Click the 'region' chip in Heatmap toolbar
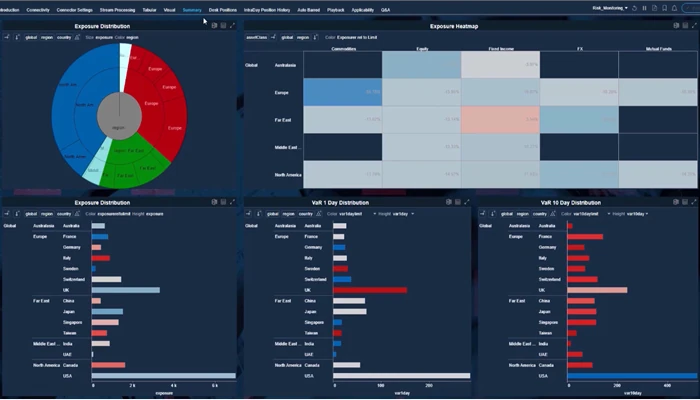 click(303, 38)
